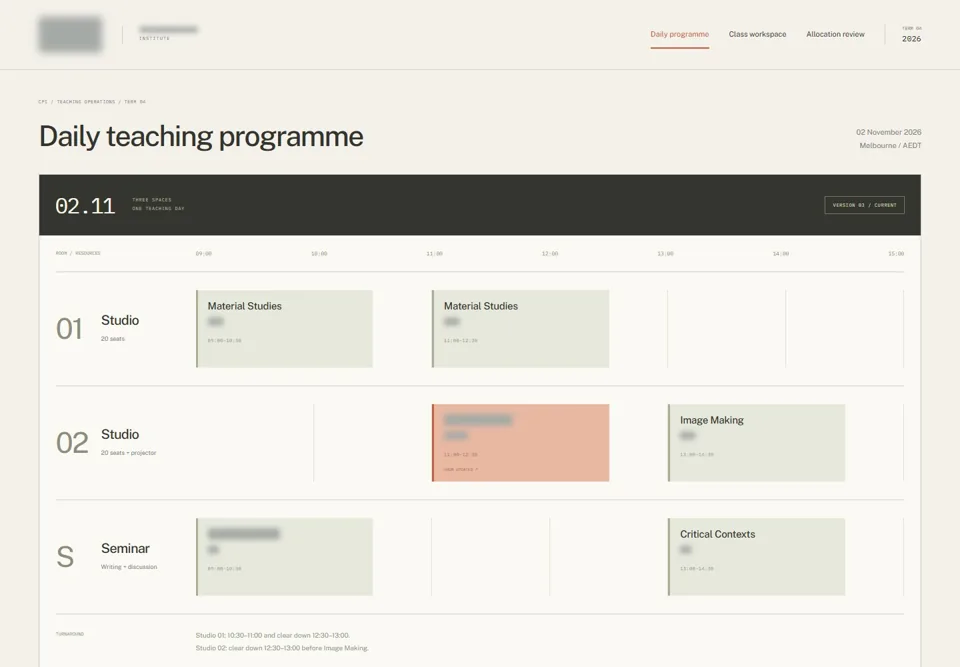Switch to the Class workspace tab
The height and width of the screenshot is (667, 960).
click(757, 34)
